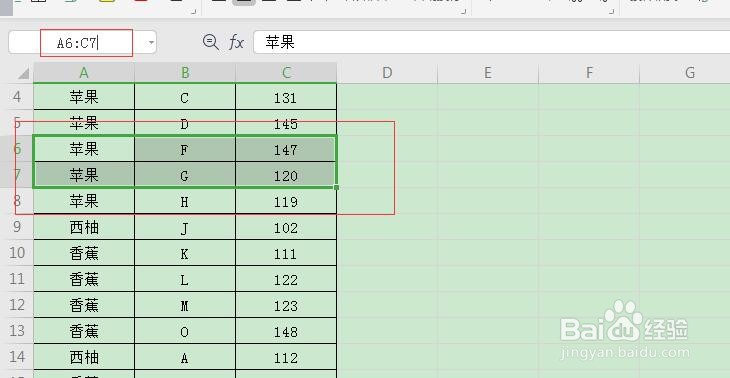The width and height of the screenshot is (730, 378).
Task: Click cell with value 102
Action: tap(286, 227)
